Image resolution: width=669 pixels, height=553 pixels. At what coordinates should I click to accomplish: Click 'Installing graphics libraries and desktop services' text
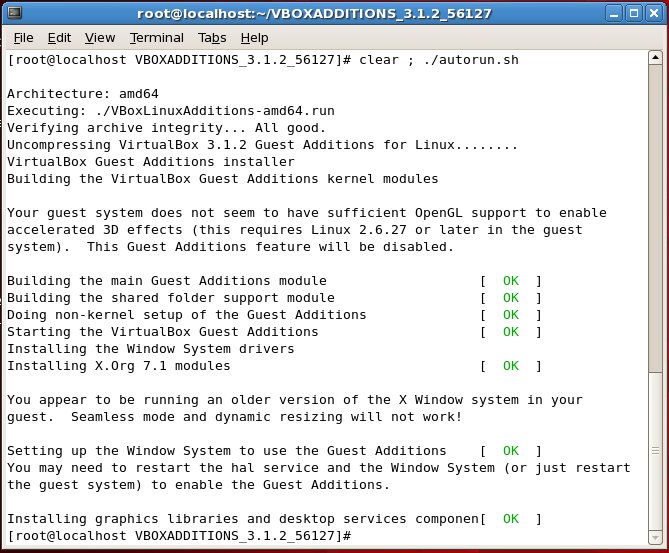pos(243,519)
